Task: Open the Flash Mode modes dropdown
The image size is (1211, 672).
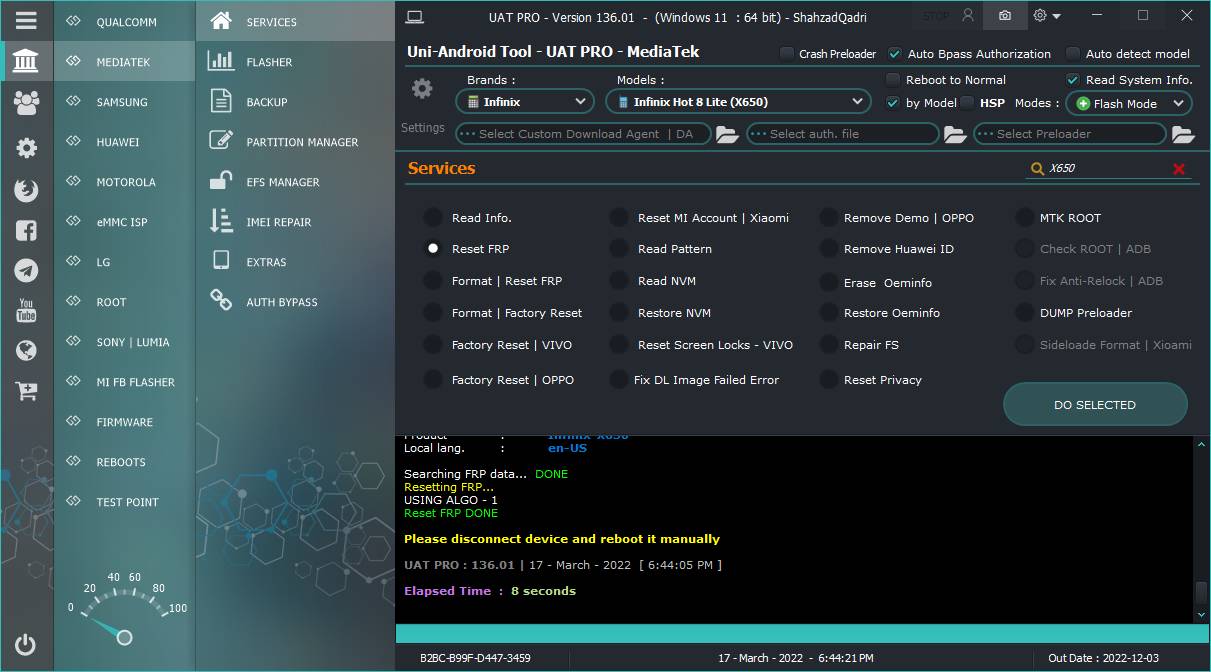Action: pyautogui.click(x=1129, y=103)
